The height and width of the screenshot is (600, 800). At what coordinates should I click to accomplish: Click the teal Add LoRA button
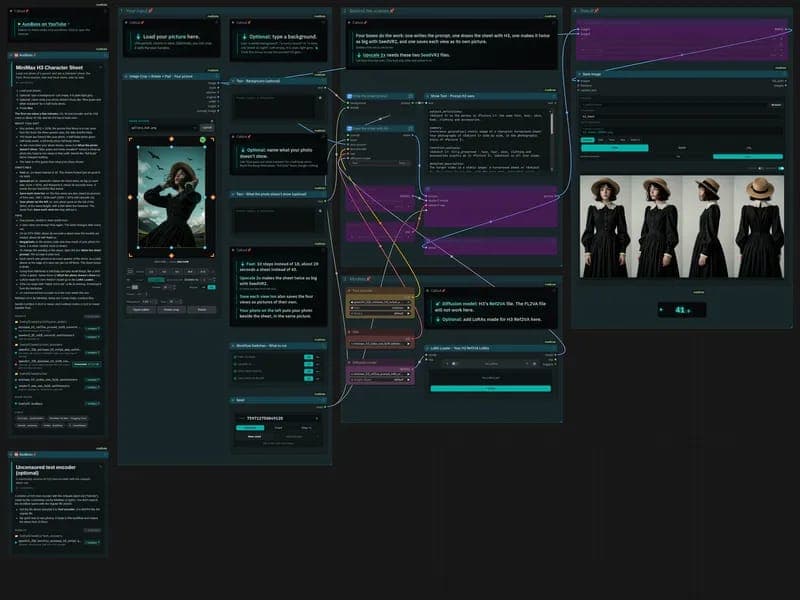pos(490,389)
